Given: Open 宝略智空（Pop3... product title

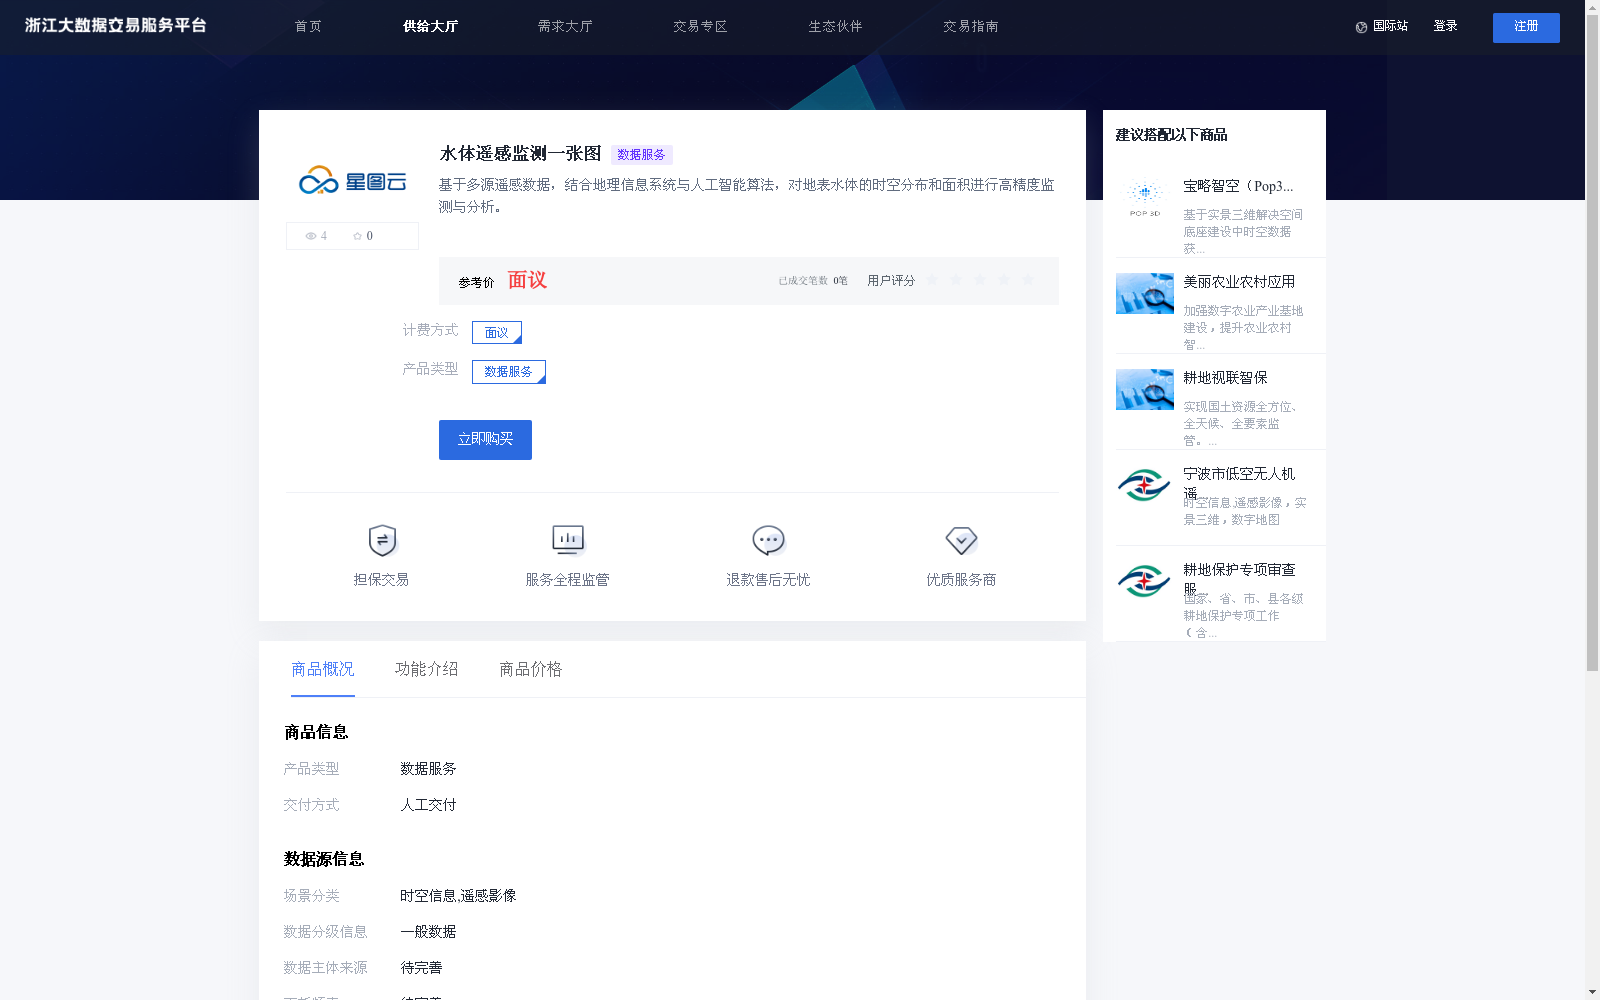Looking at the screenshot, I should click(1238, 186).
